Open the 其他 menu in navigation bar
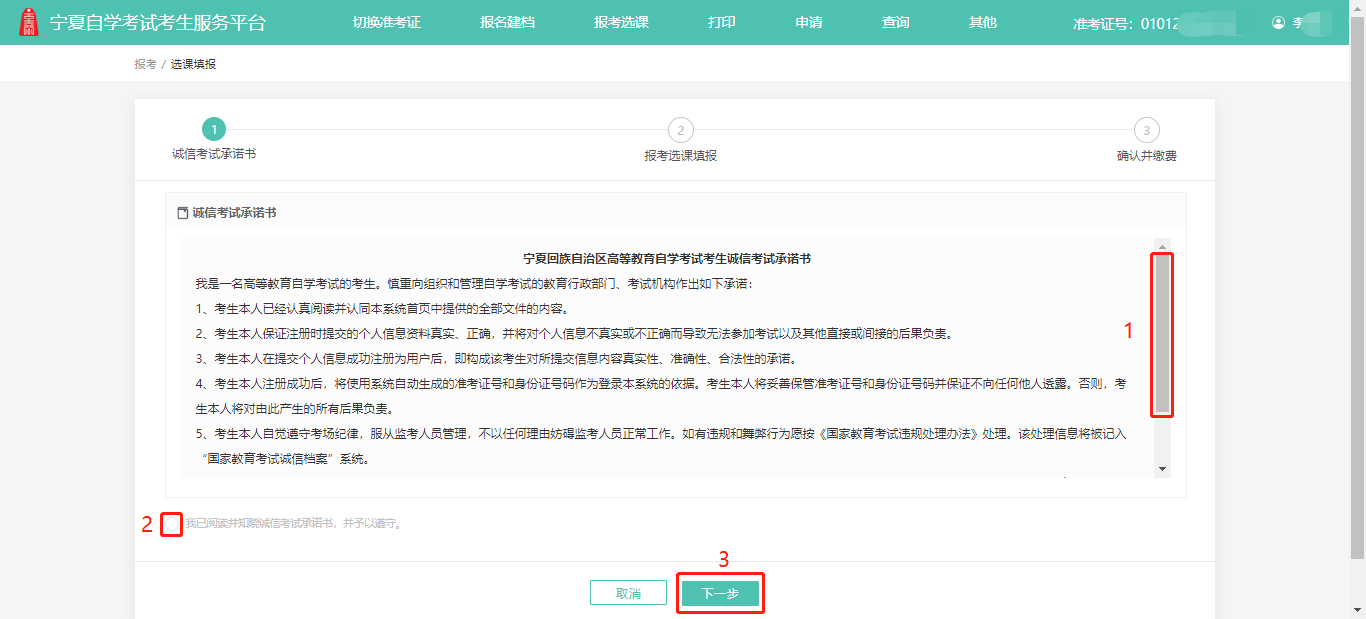The width and height of the screenshot is (1366, 619). [983, 22]
